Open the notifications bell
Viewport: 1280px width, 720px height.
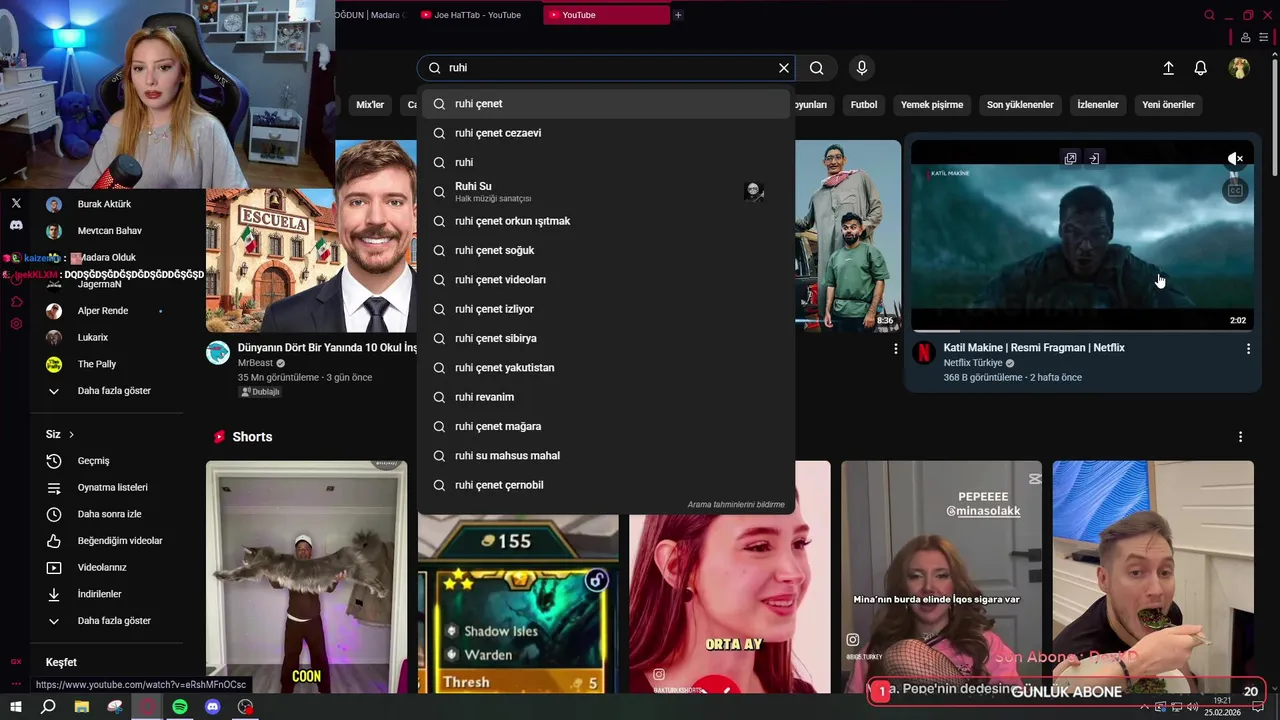coord(1201,68)
